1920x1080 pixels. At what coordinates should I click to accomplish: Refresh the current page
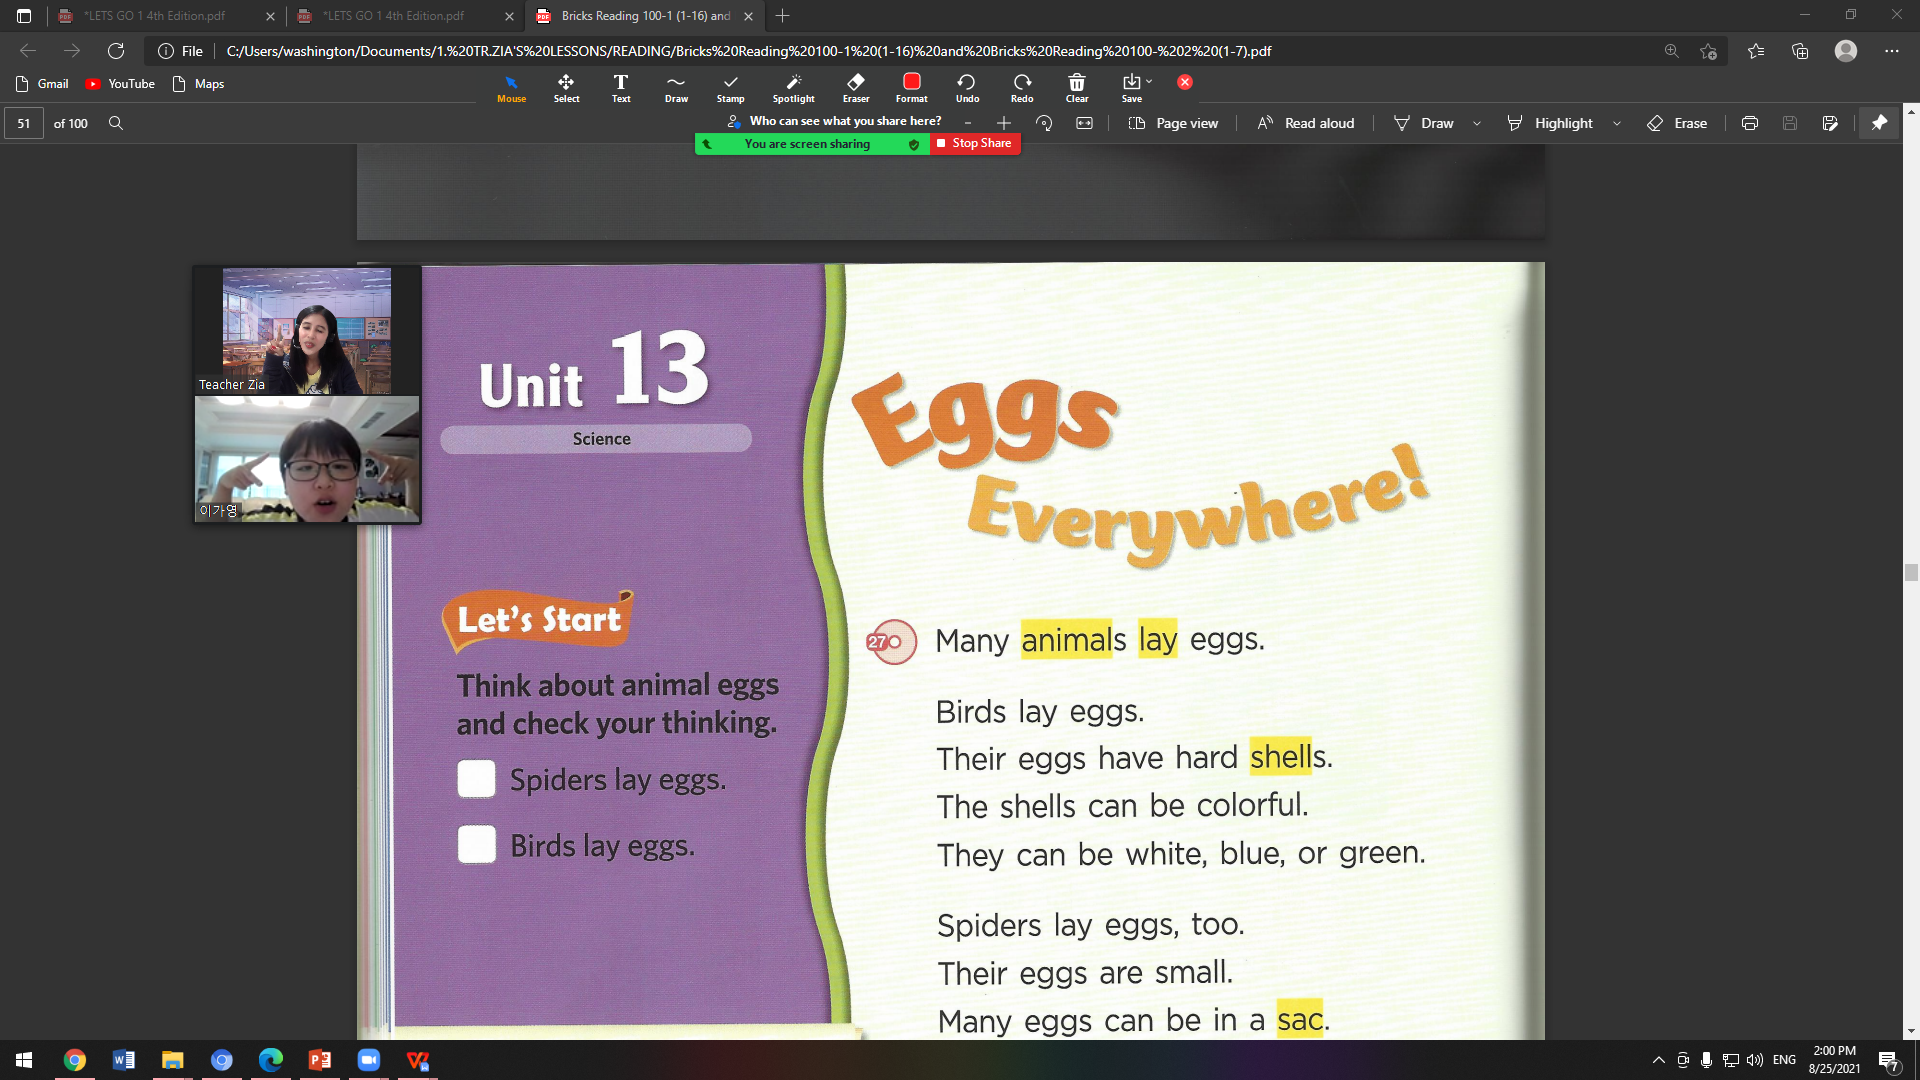tap(116, 51)
